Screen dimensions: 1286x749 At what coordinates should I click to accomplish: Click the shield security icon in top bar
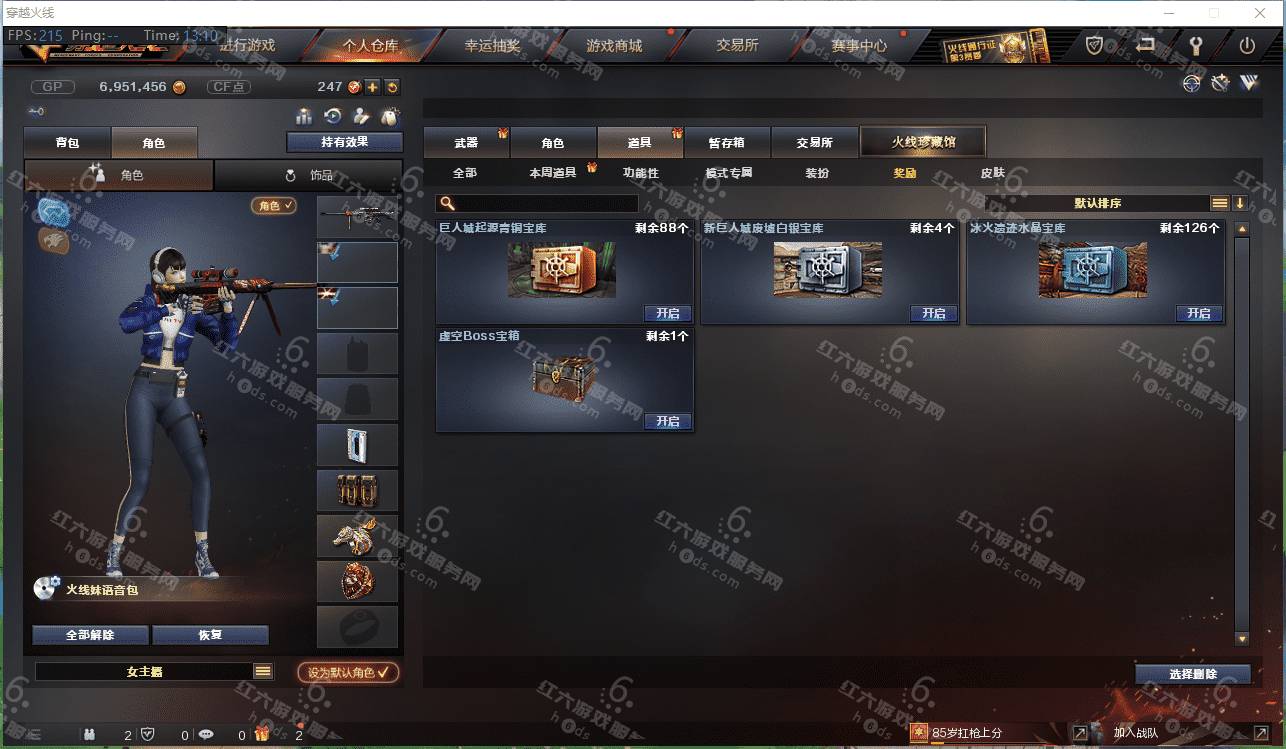[x=1095, y=46]
